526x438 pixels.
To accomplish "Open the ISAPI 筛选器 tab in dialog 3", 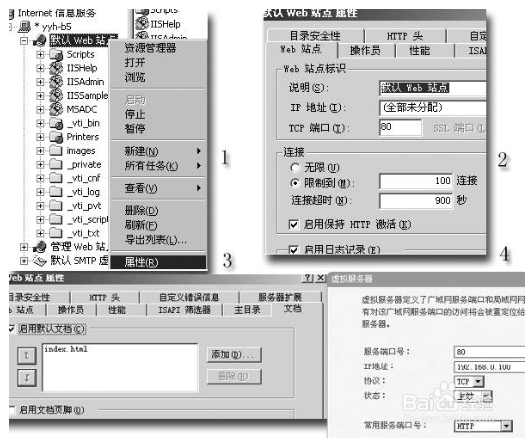I will 185,310.
